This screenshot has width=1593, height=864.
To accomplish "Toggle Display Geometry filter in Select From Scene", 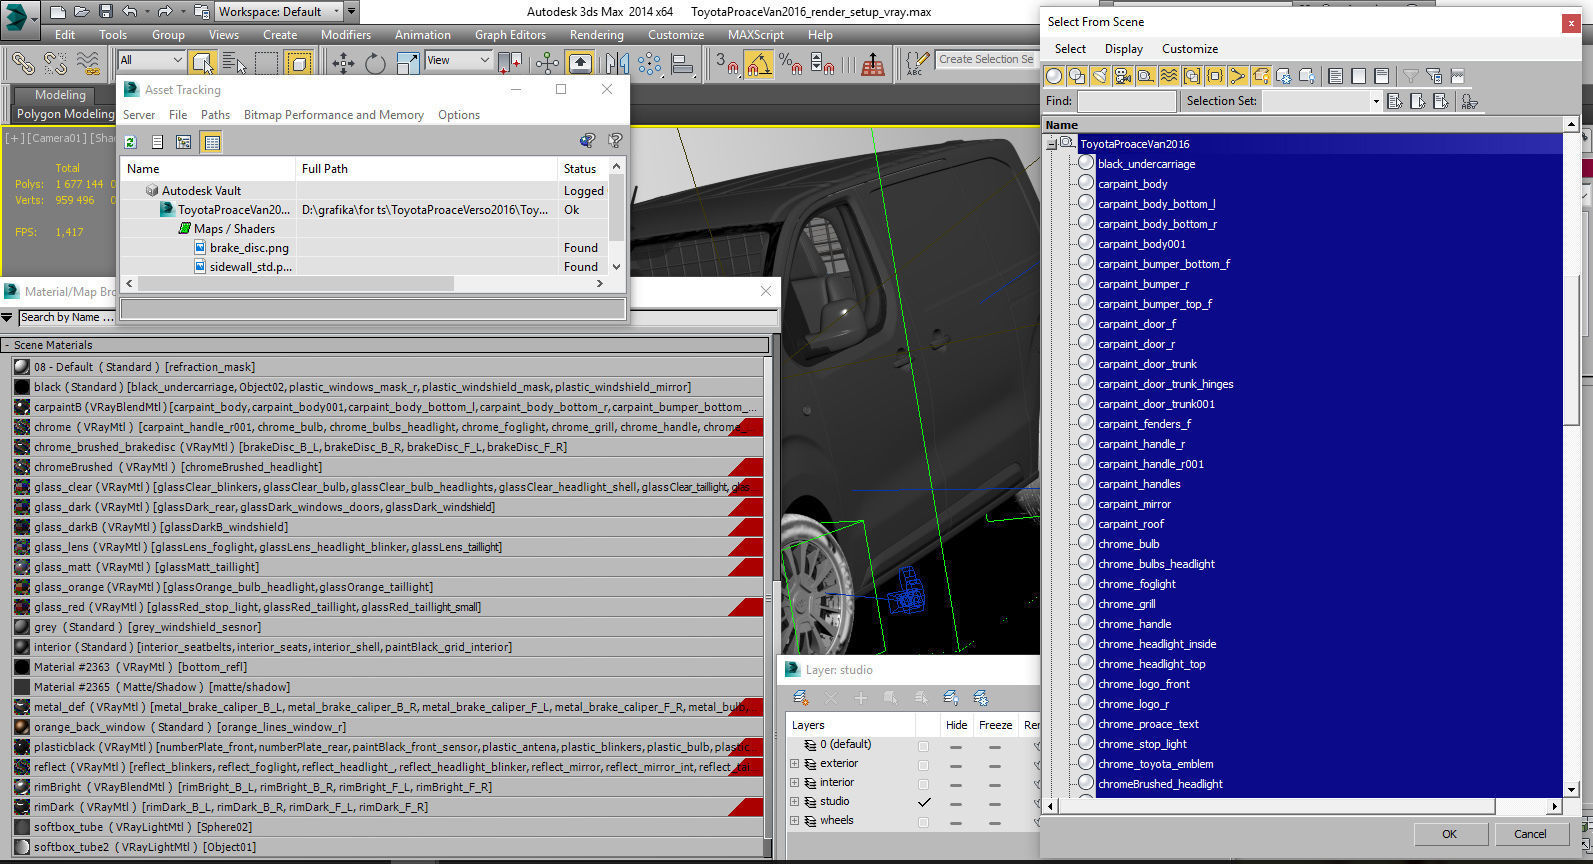I will 1054,76.
